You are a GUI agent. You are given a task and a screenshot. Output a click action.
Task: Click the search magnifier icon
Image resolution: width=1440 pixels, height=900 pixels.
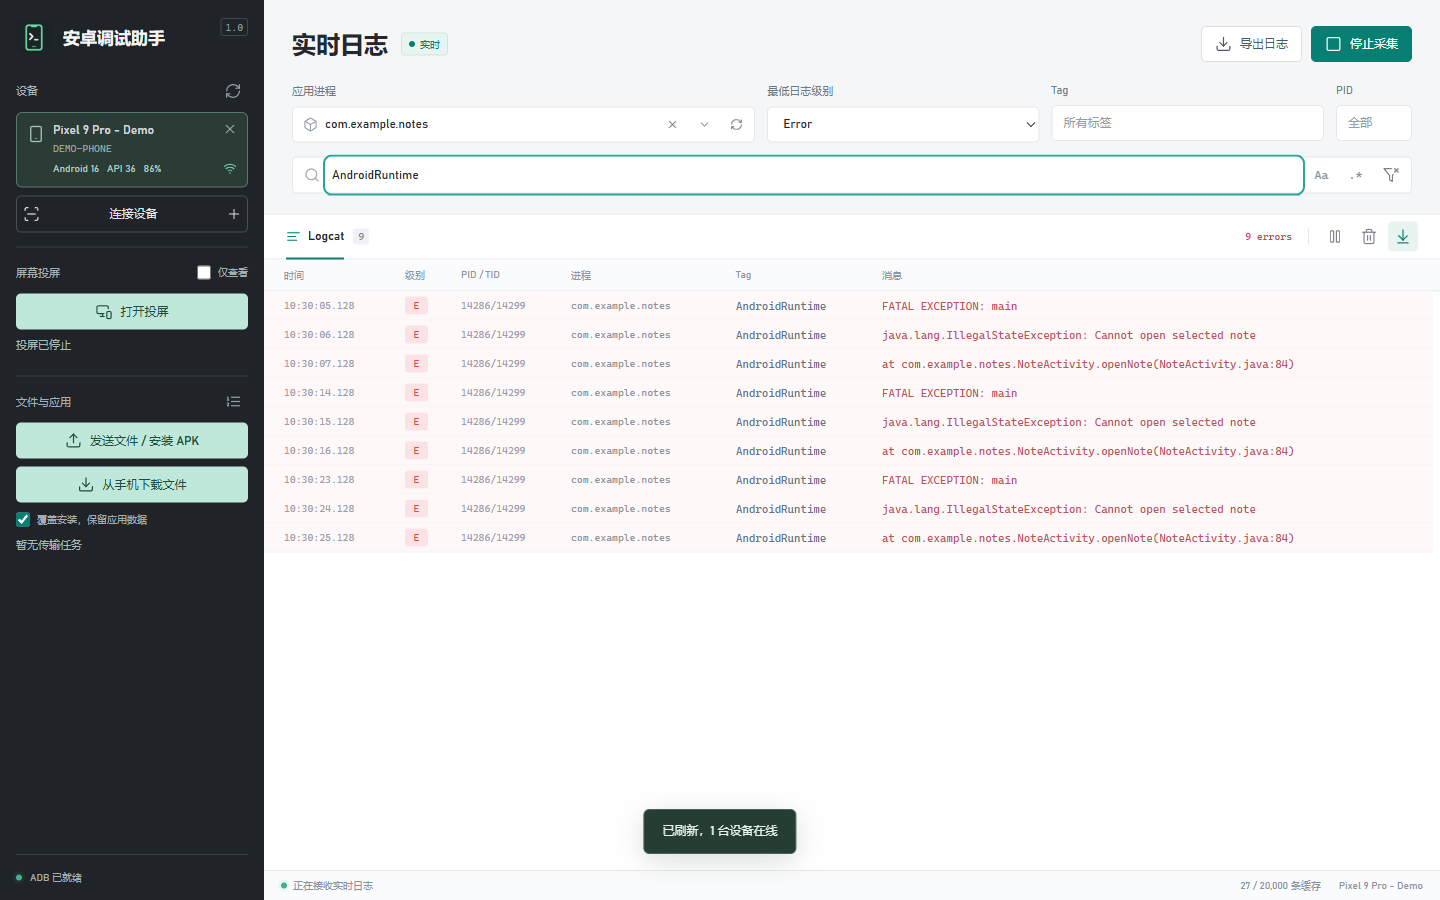pyautogui.click(x=311, y=175)
